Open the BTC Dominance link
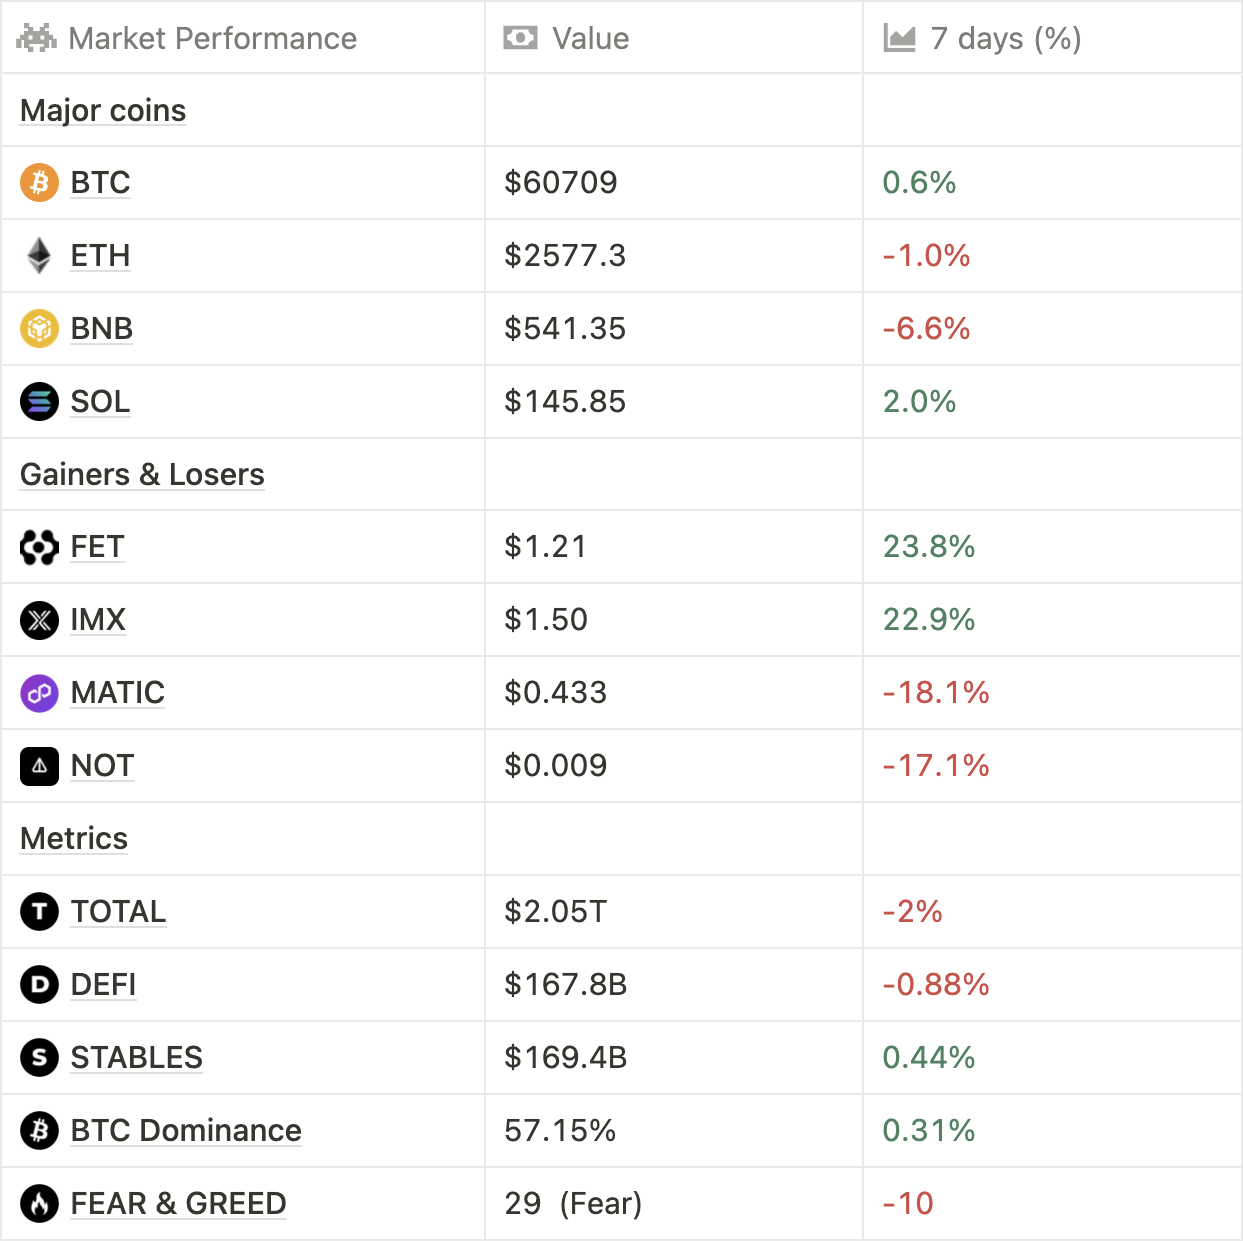This screenshot has width=1243, height=1241. pyautogui.click(x=186, y=1131)
